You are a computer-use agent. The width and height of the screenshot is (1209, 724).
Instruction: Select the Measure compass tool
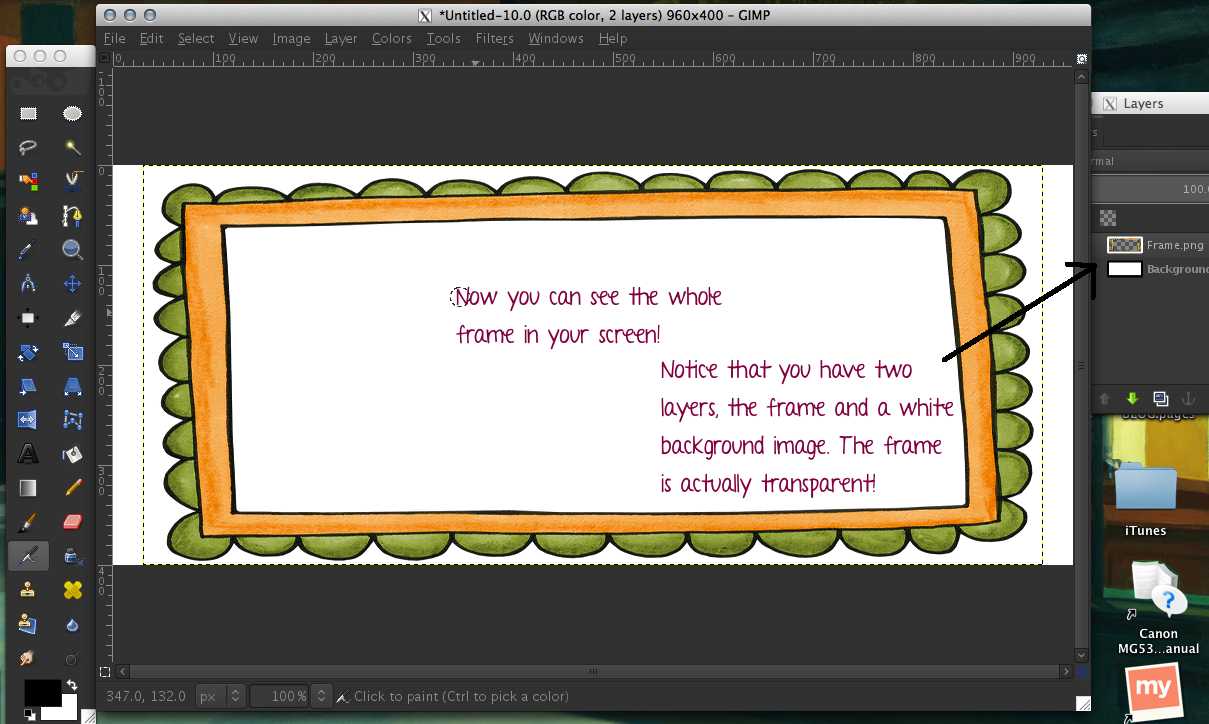29,284
